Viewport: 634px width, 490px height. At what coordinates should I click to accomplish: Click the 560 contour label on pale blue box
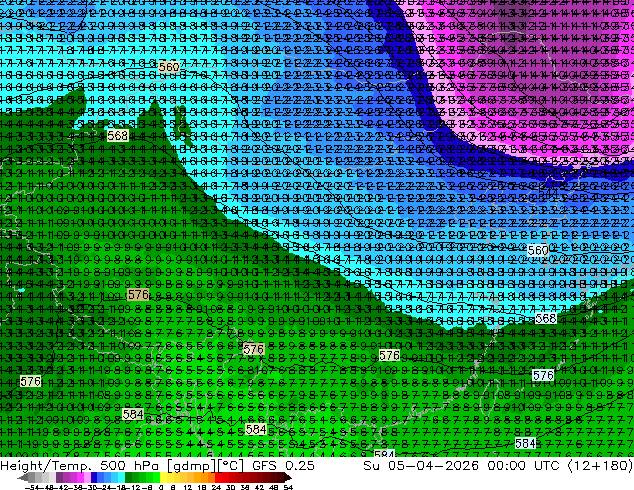[538, 251]
